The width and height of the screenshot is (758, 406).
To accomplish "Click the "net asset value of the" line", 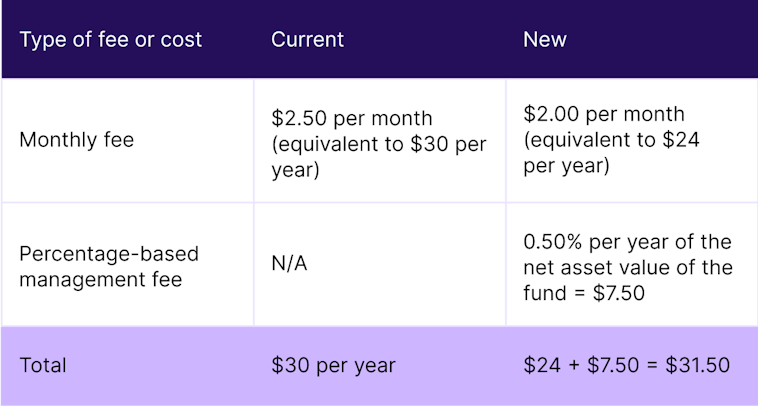I will point(627,268).
